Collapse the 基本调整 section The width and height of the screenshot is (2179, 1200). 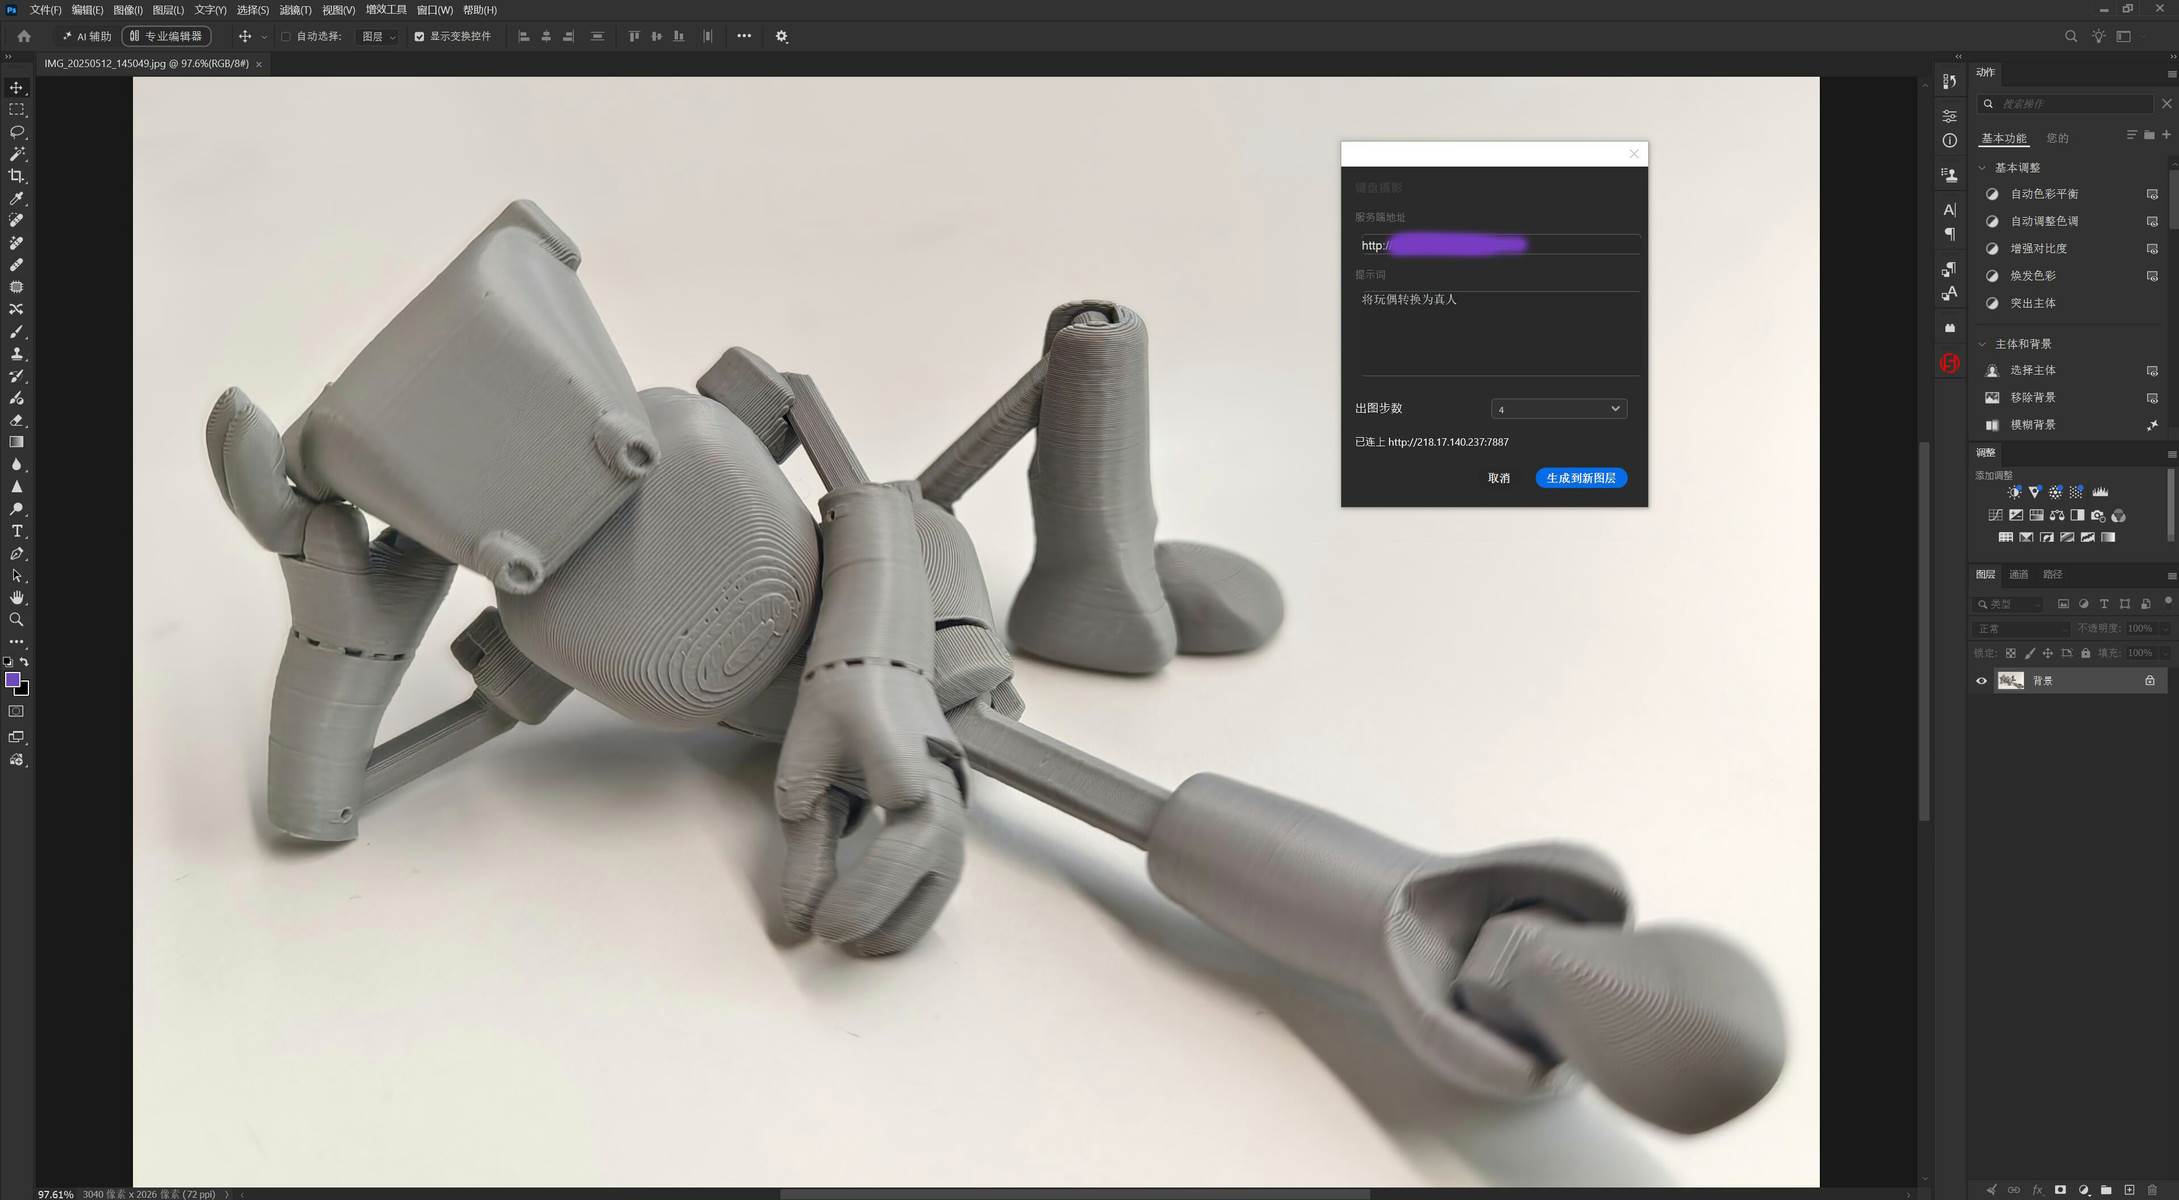pyautogui.click(x=1982, y=168)
